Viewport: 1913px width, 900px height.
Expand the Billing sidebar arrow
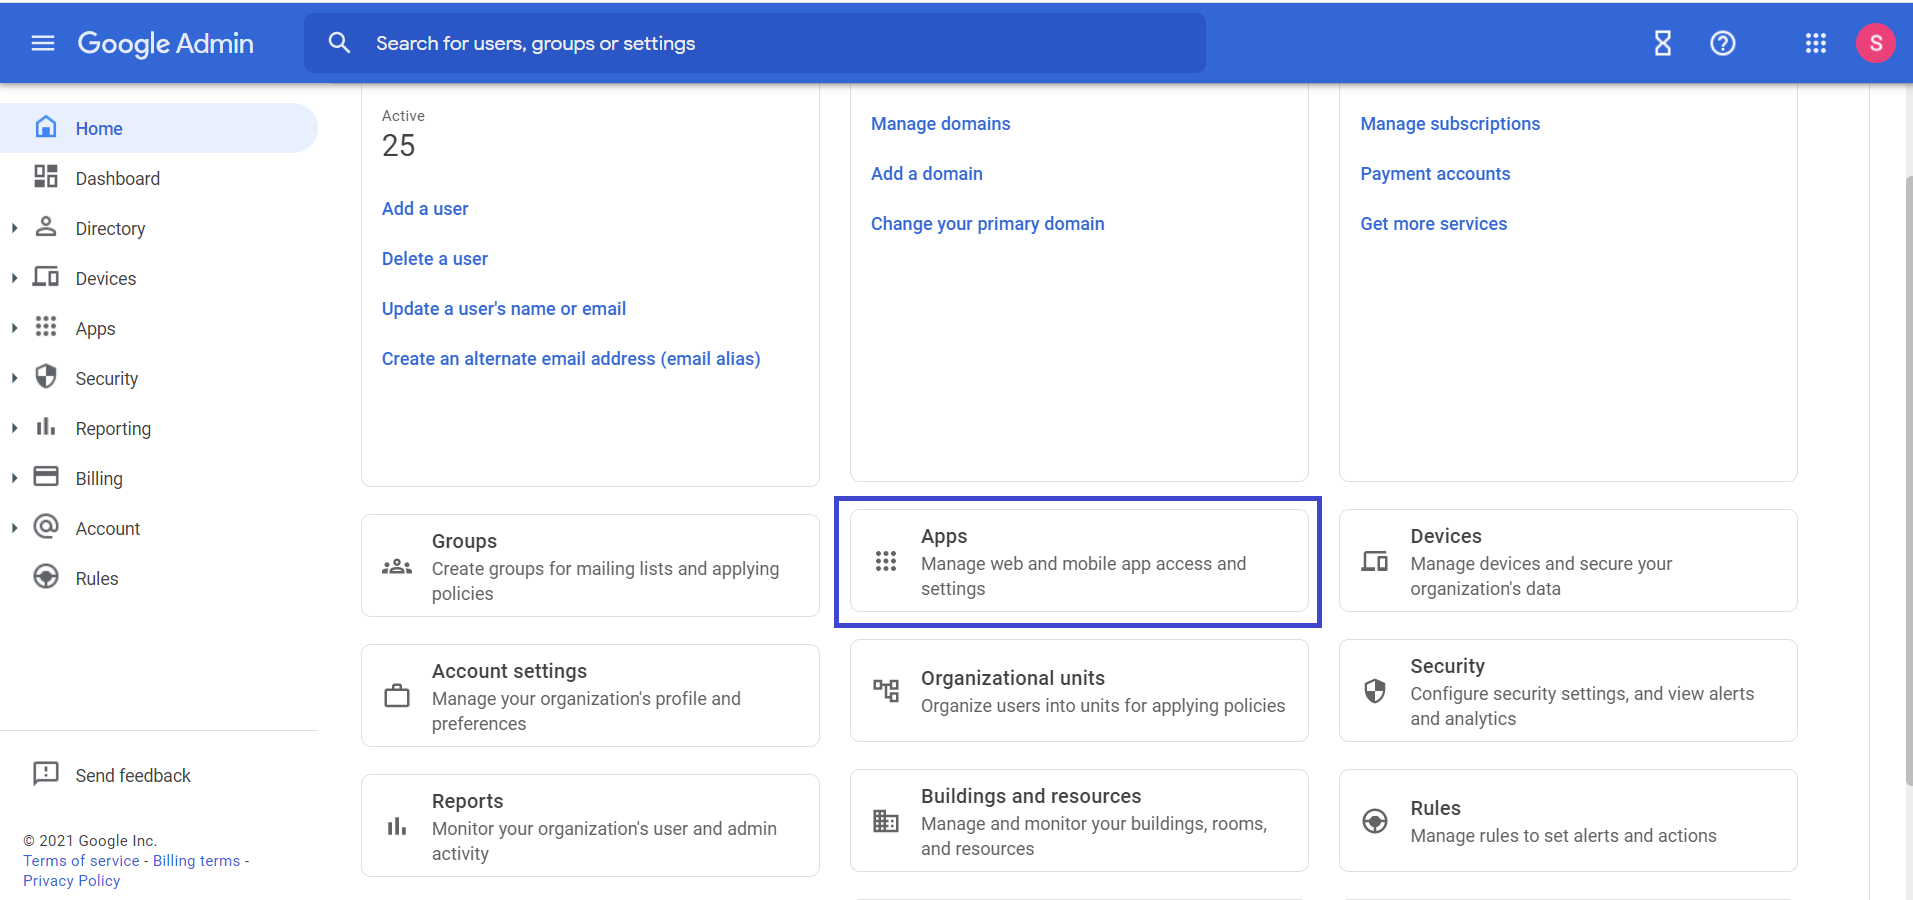coord(14,478)
